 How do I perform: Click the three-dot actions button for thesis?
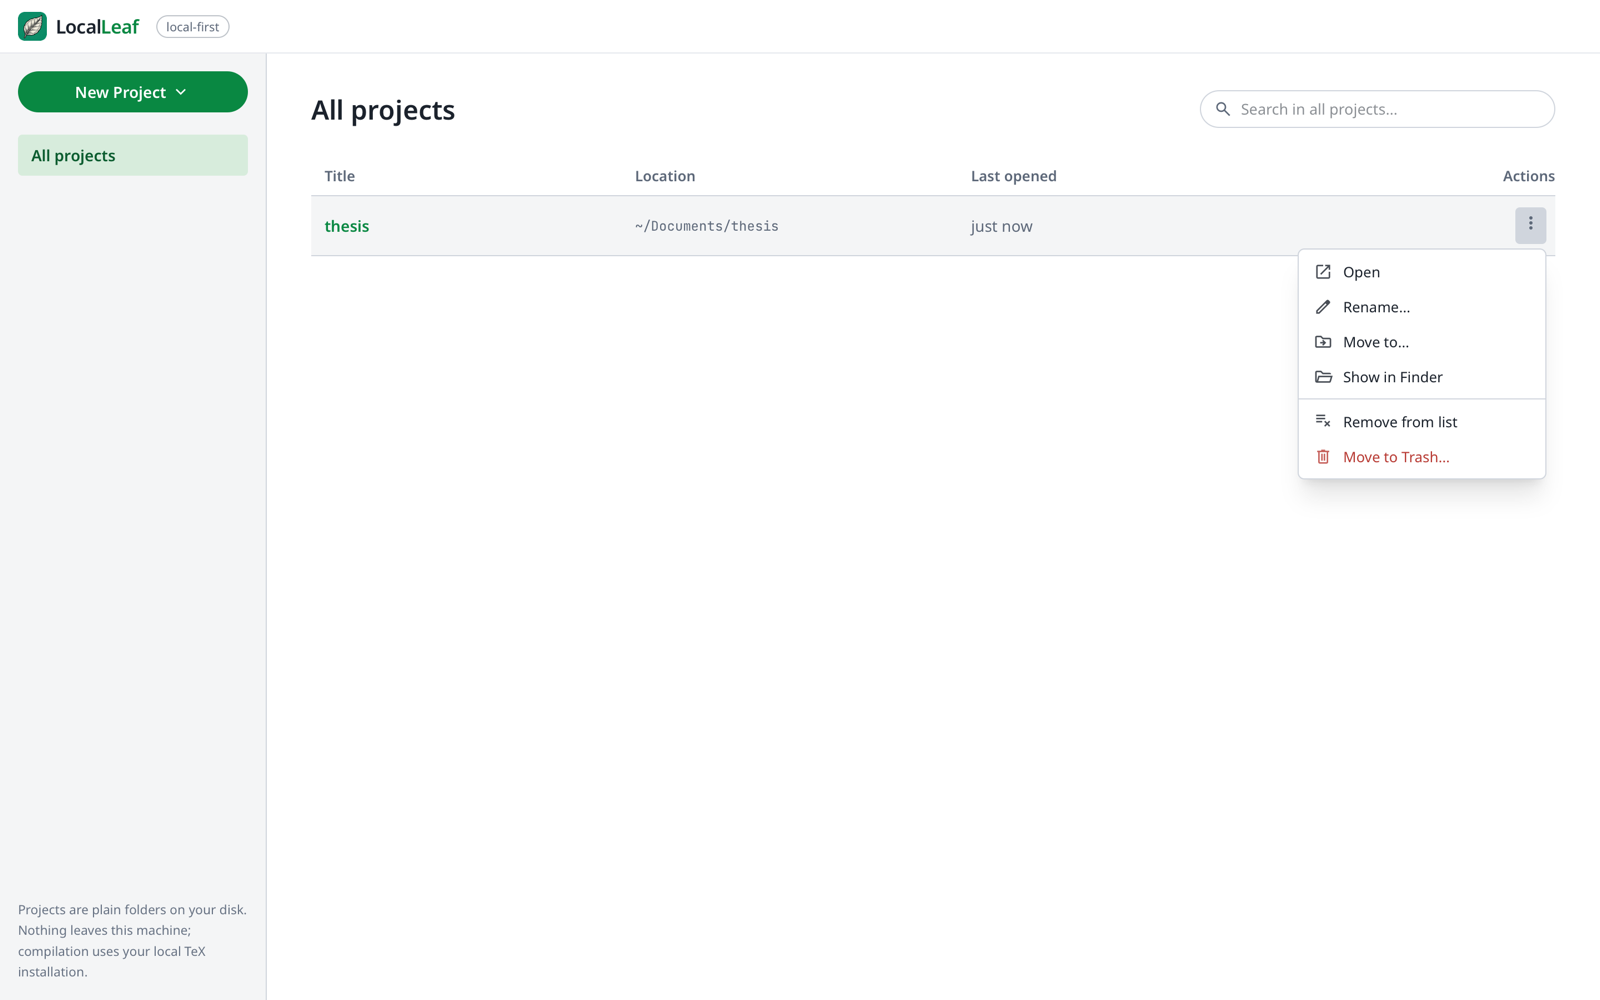(1530, 225)
